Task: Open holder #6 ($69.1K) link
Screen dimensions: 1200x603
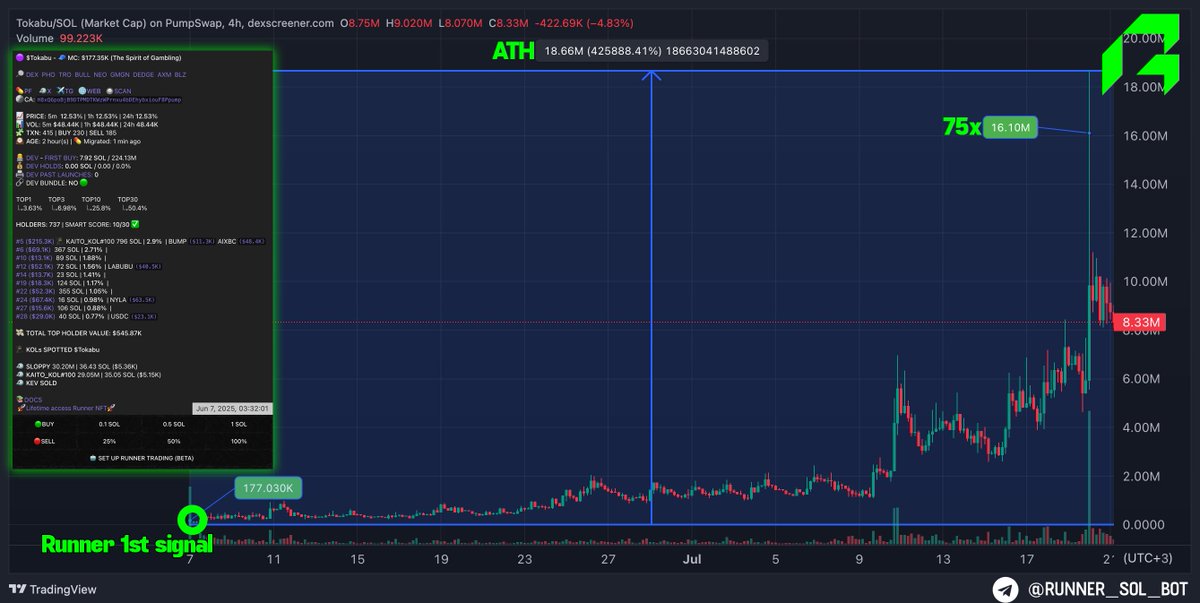Action: (x=33, y=250)
